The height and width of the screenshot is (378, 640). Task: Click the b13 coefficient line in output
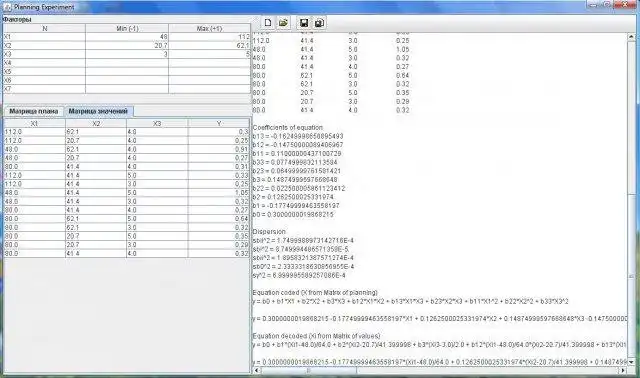click(x=298, y=136)
